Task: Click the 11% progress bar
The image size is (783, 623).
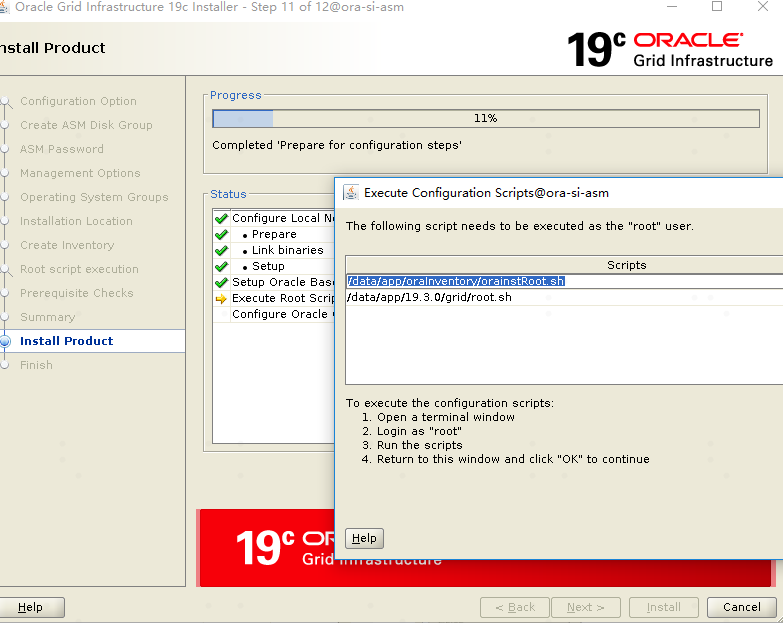Action: click(x=486, y=118)
